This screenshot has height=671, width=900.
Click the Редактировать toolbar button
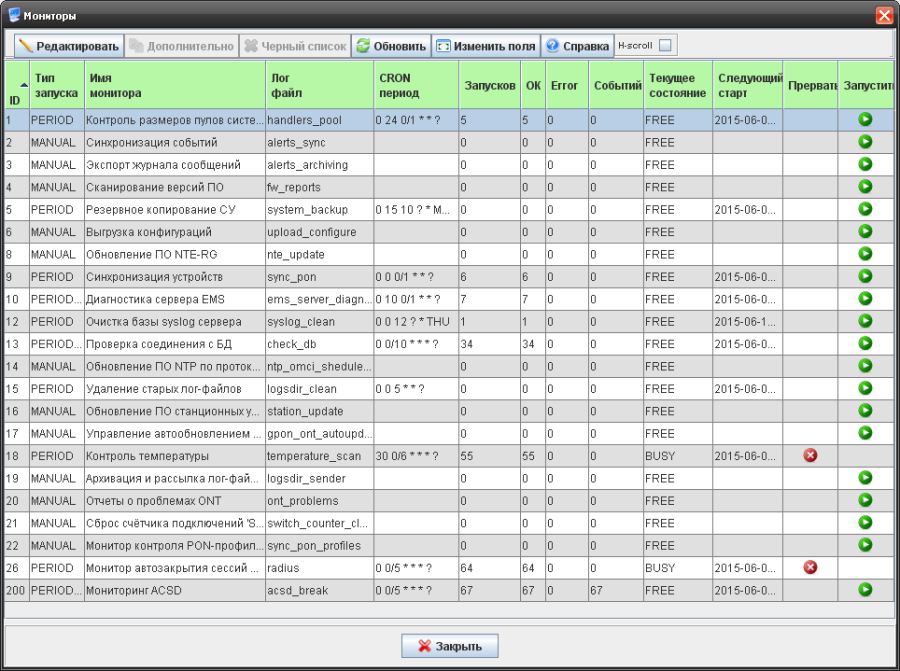[x=69, y=46]
